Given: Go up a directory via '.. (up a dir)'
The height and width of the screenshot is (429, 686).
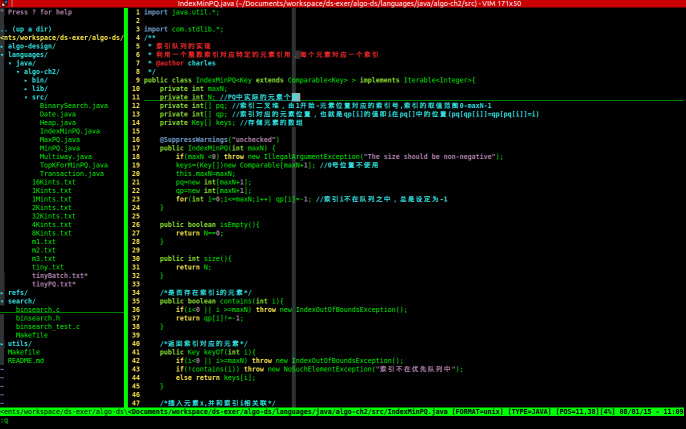Looking at the screenshot, I should [26, 29].
